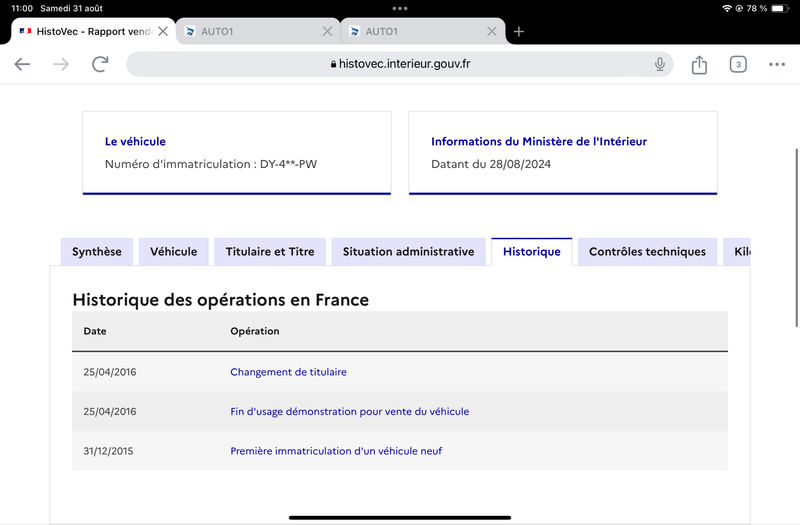Open the Véhicule tab
The image size is (800, 525).
pyautogui.click(x=173, y=252)
